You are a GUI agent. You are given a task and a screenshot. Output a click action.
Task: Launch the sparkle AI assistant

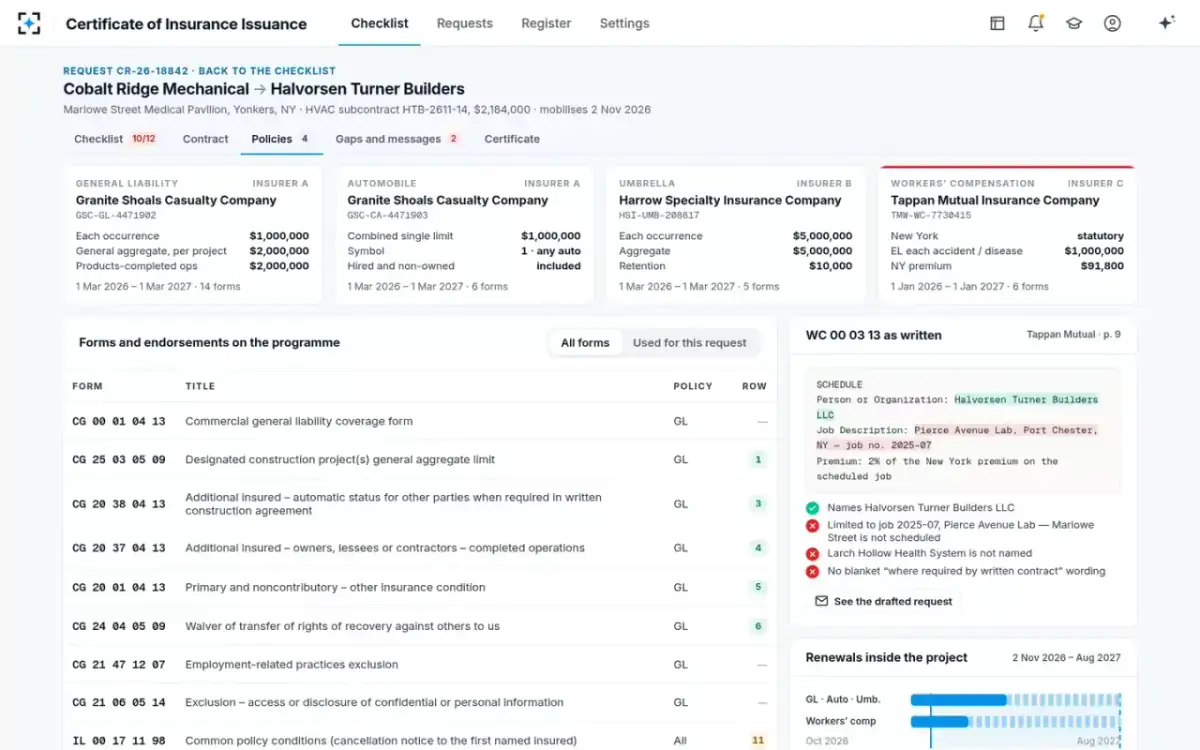coord(1166,23)
